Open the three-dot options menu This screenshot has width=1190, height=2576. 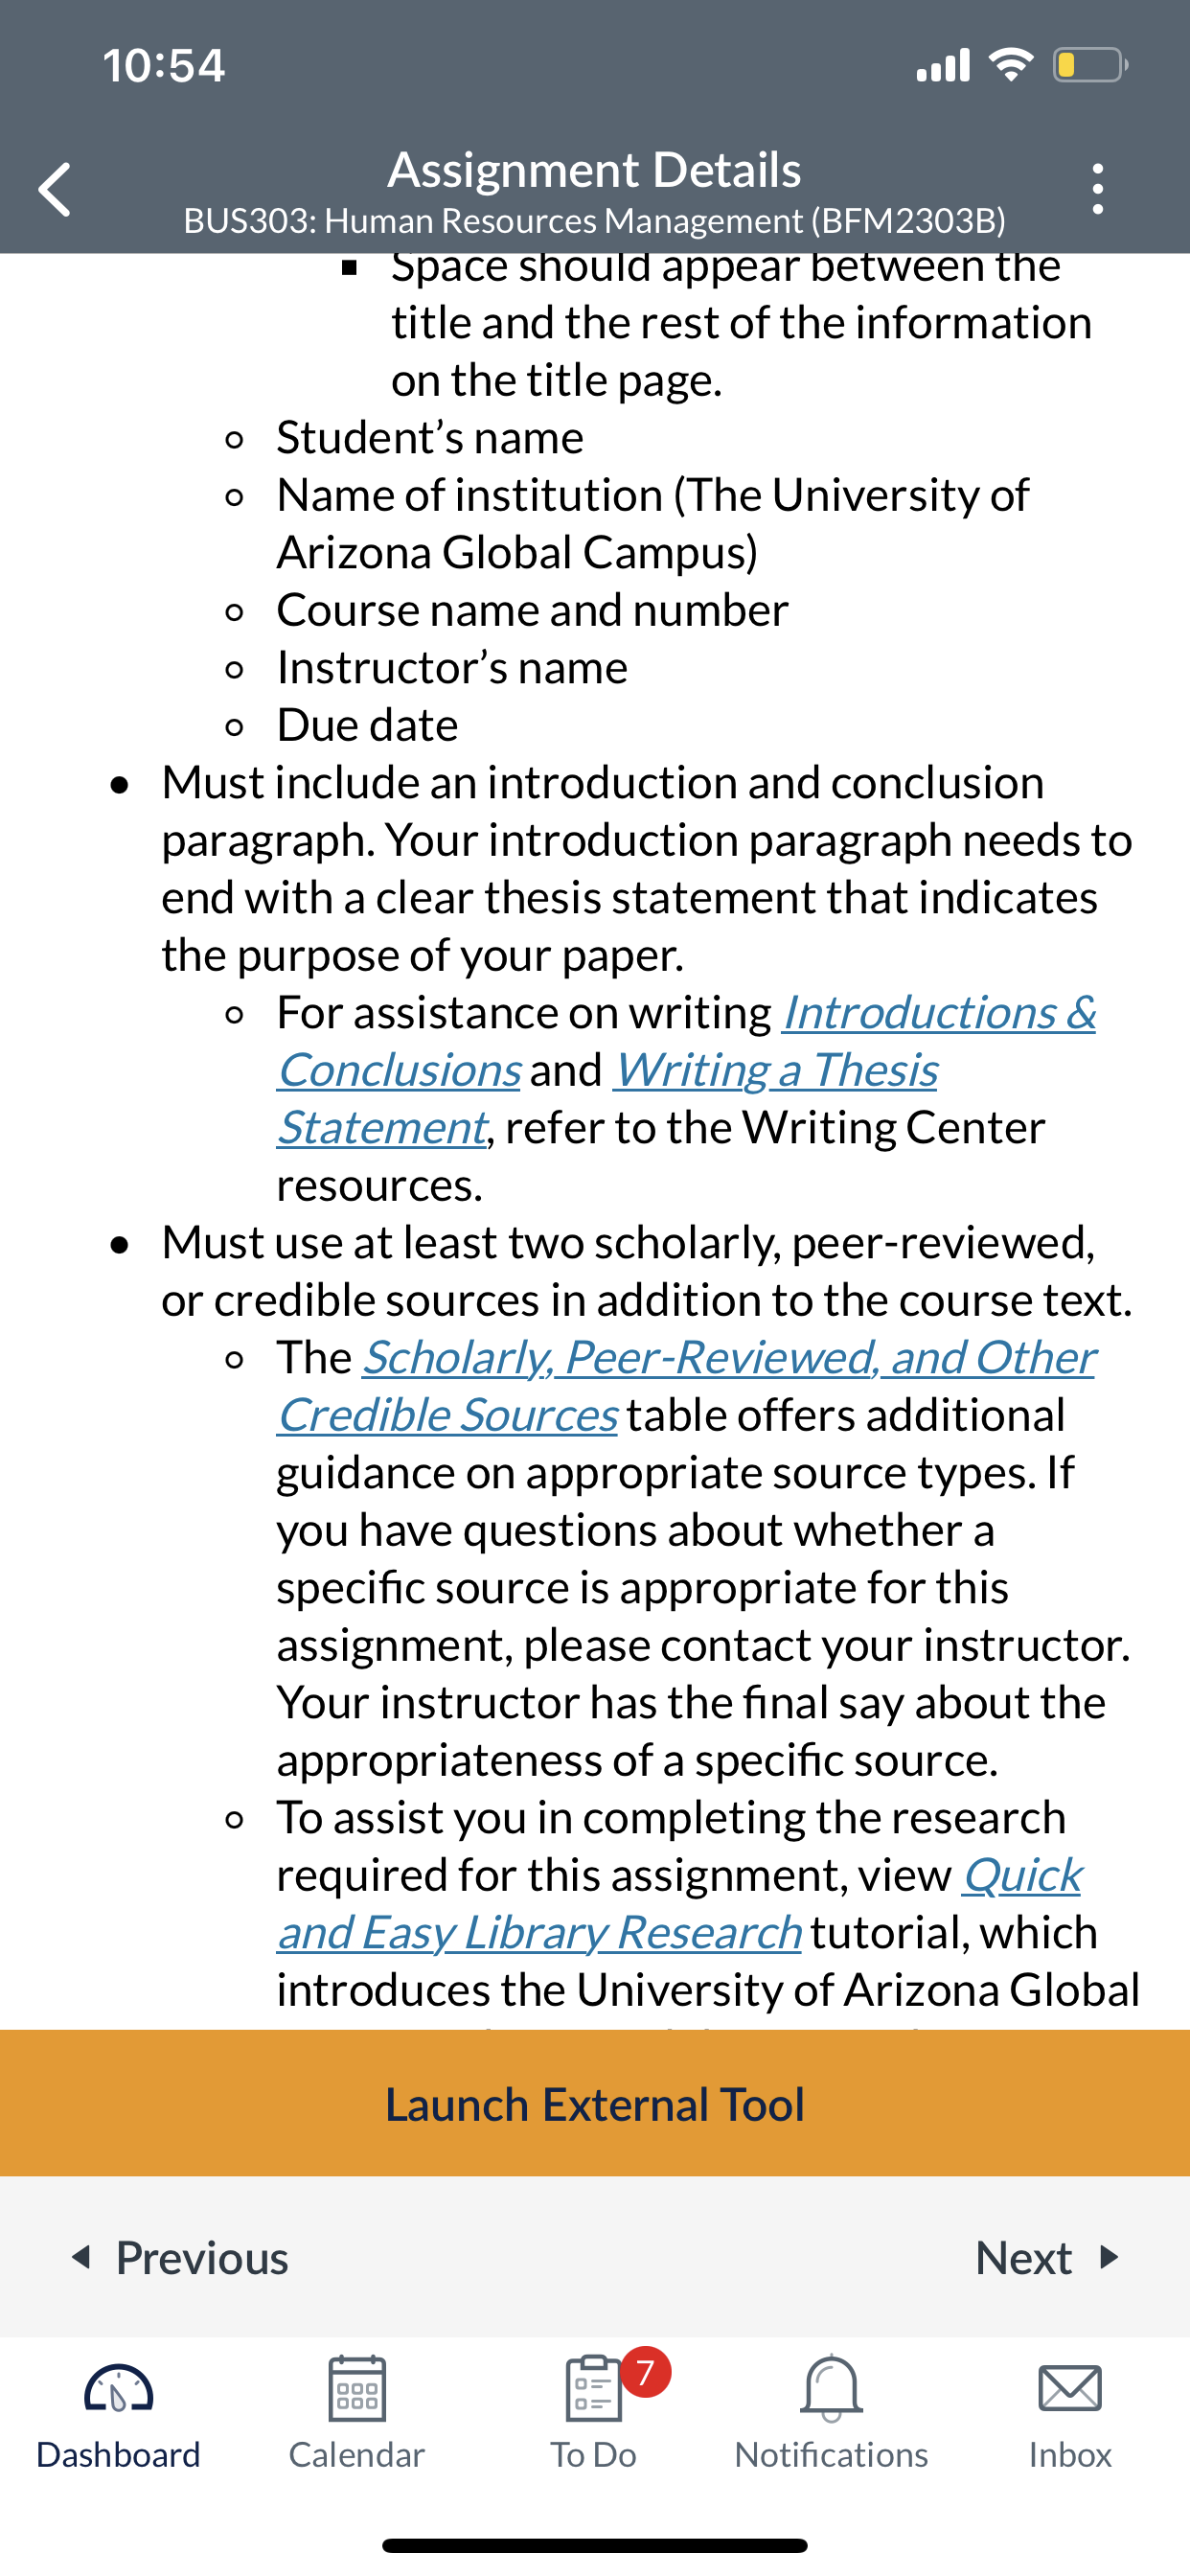click(1098, 189)
